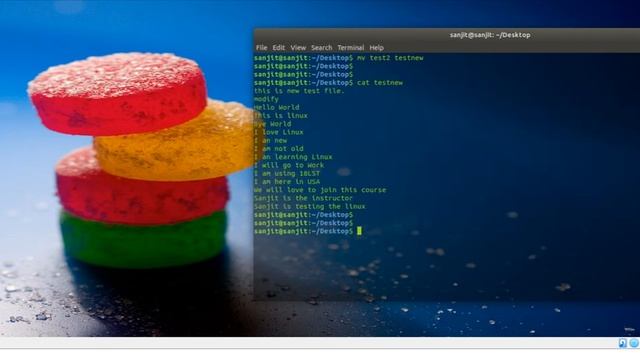Click the output line 'modify'
Image resolution: width=640 pixels, height=360 pixels.
pos(266,99)
